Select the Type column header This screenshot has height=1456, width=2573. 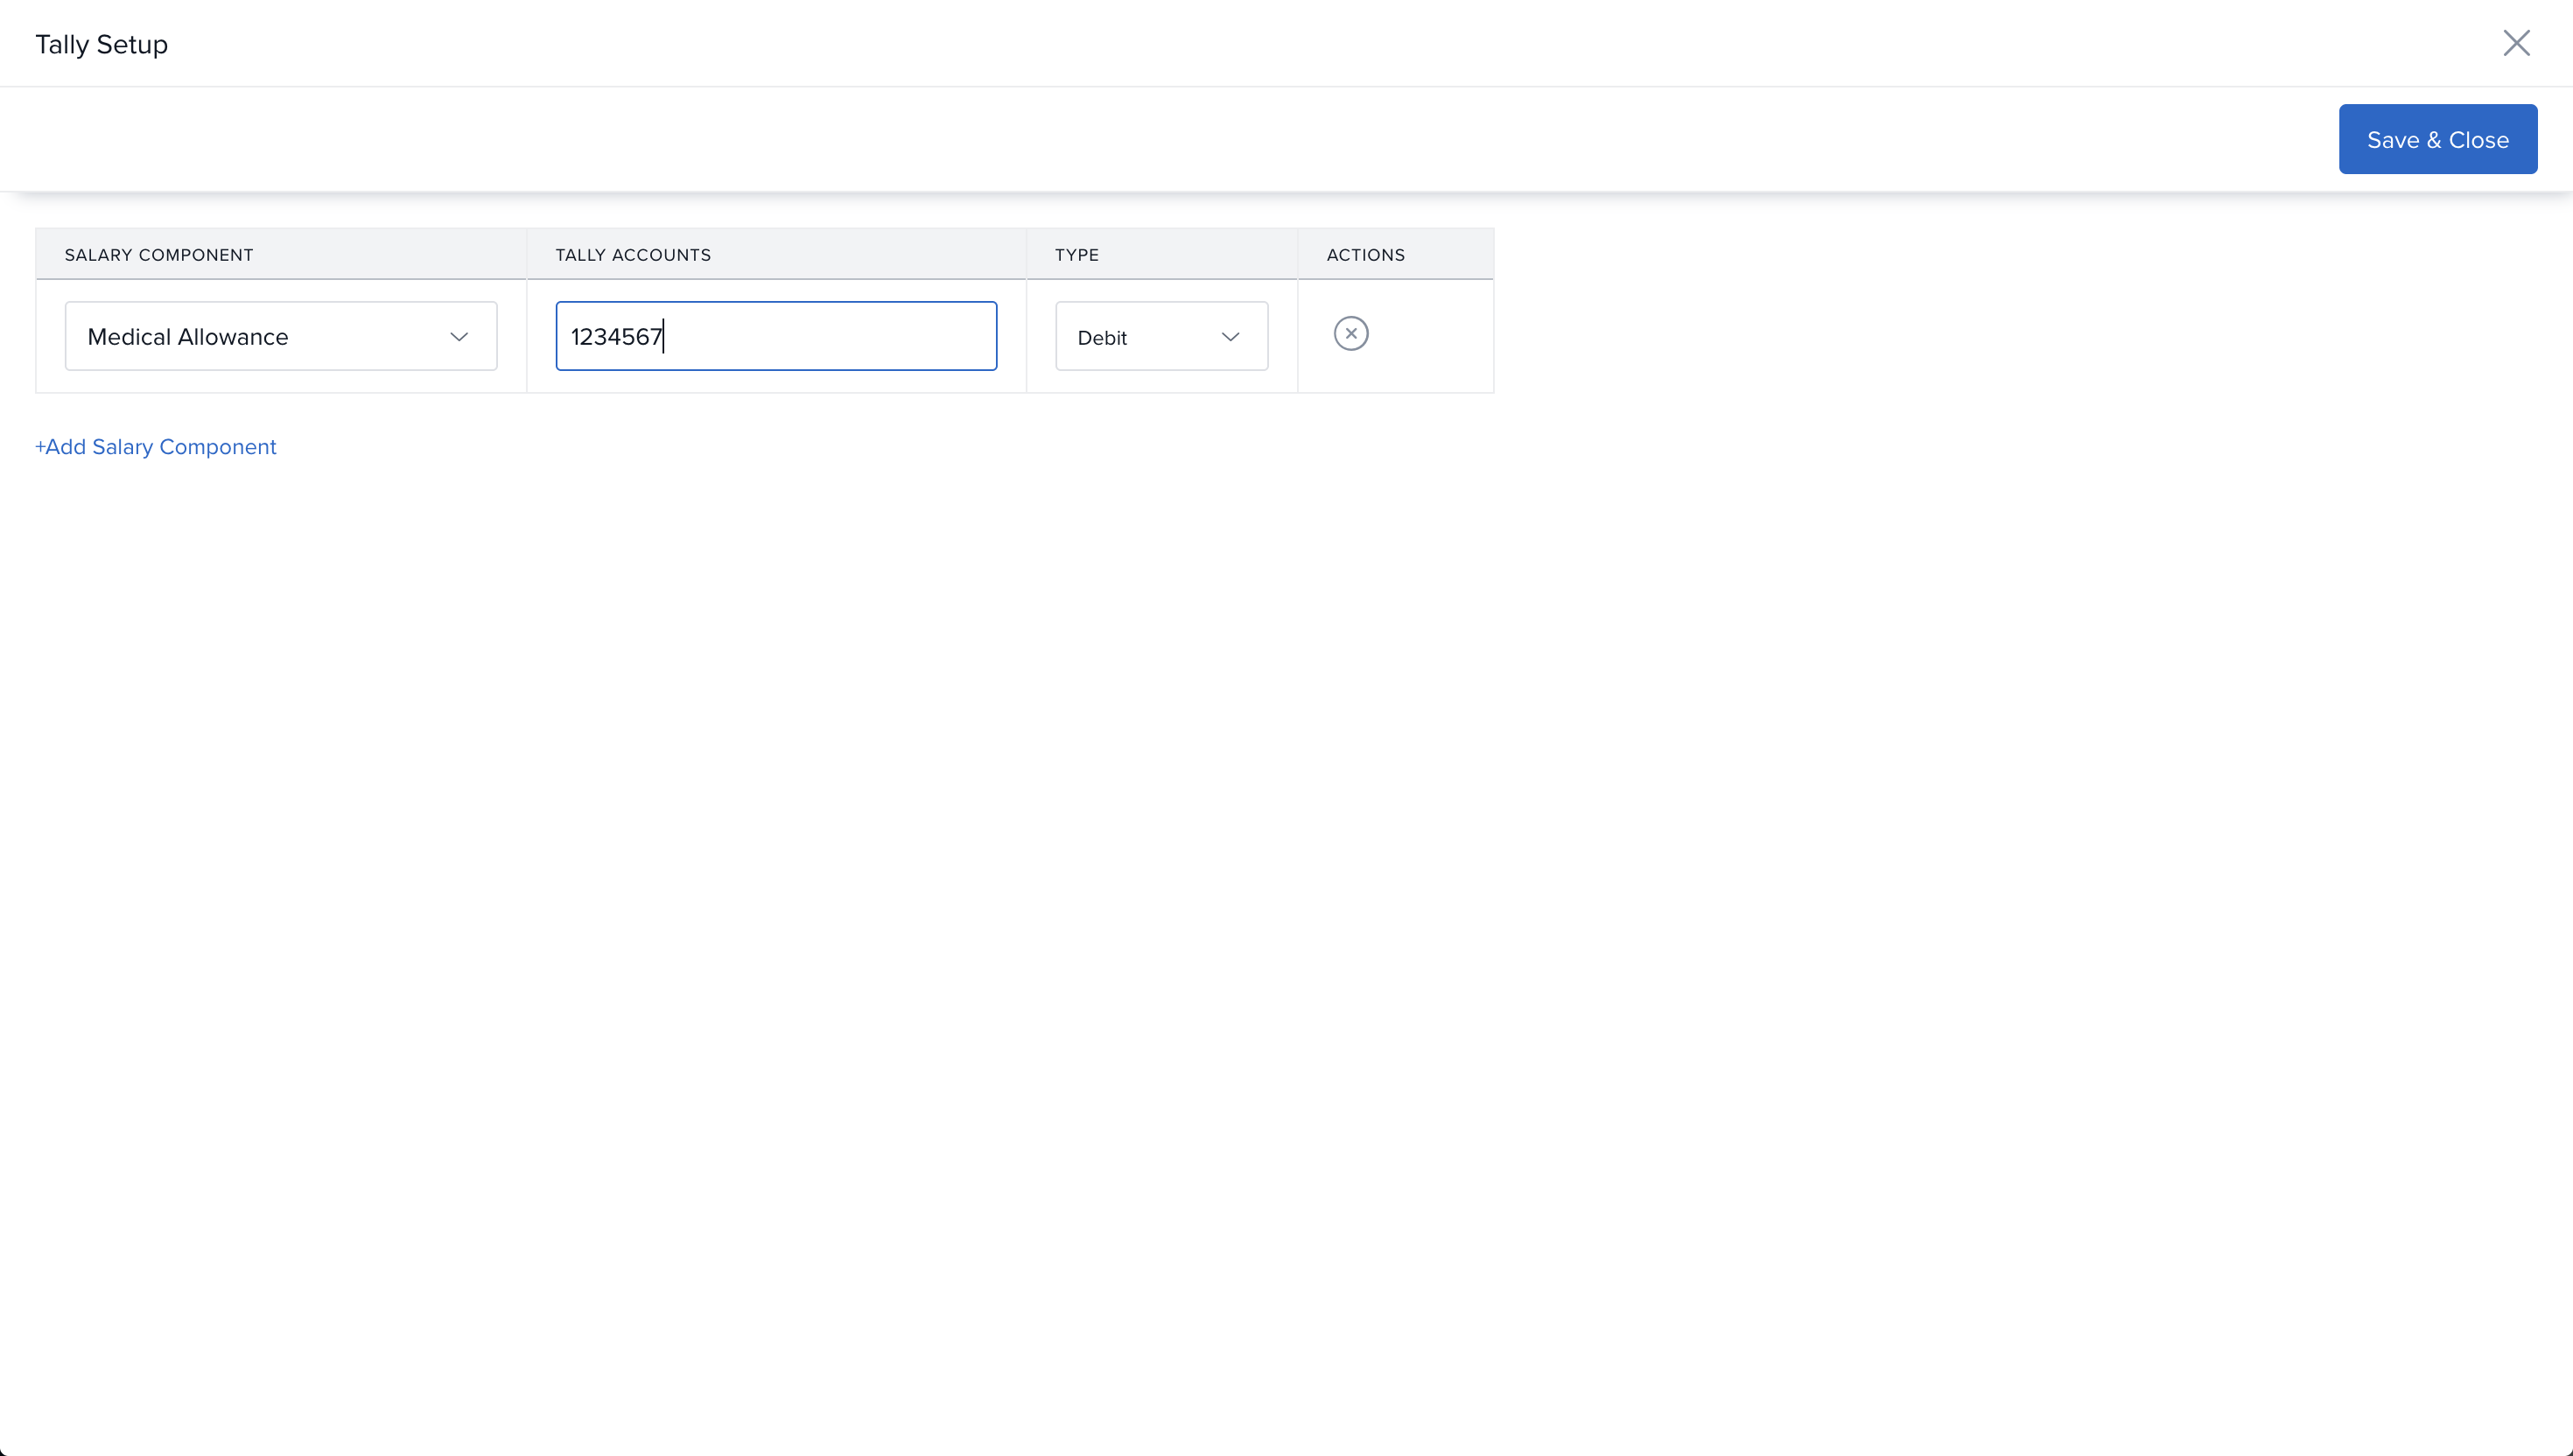[1076, 255]
